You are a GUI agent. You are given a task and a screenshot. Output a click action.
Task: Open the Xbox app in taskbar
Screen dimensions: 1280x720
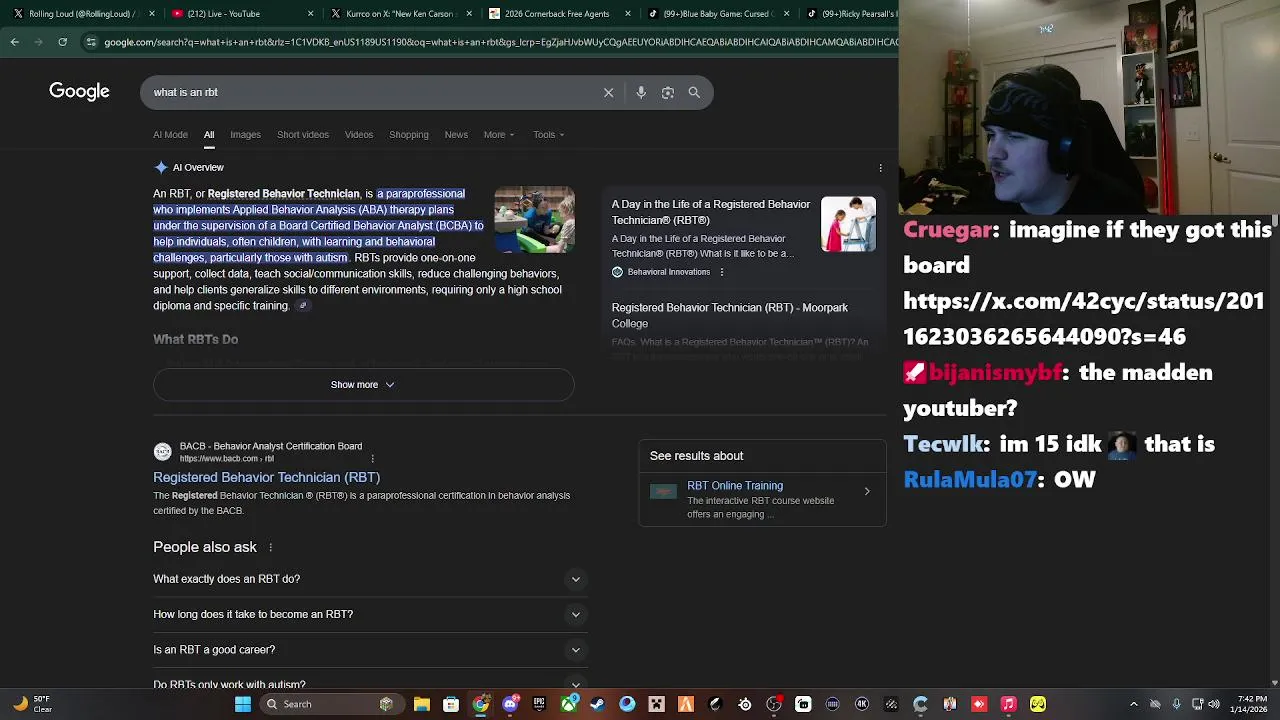[x=569, y=704]
